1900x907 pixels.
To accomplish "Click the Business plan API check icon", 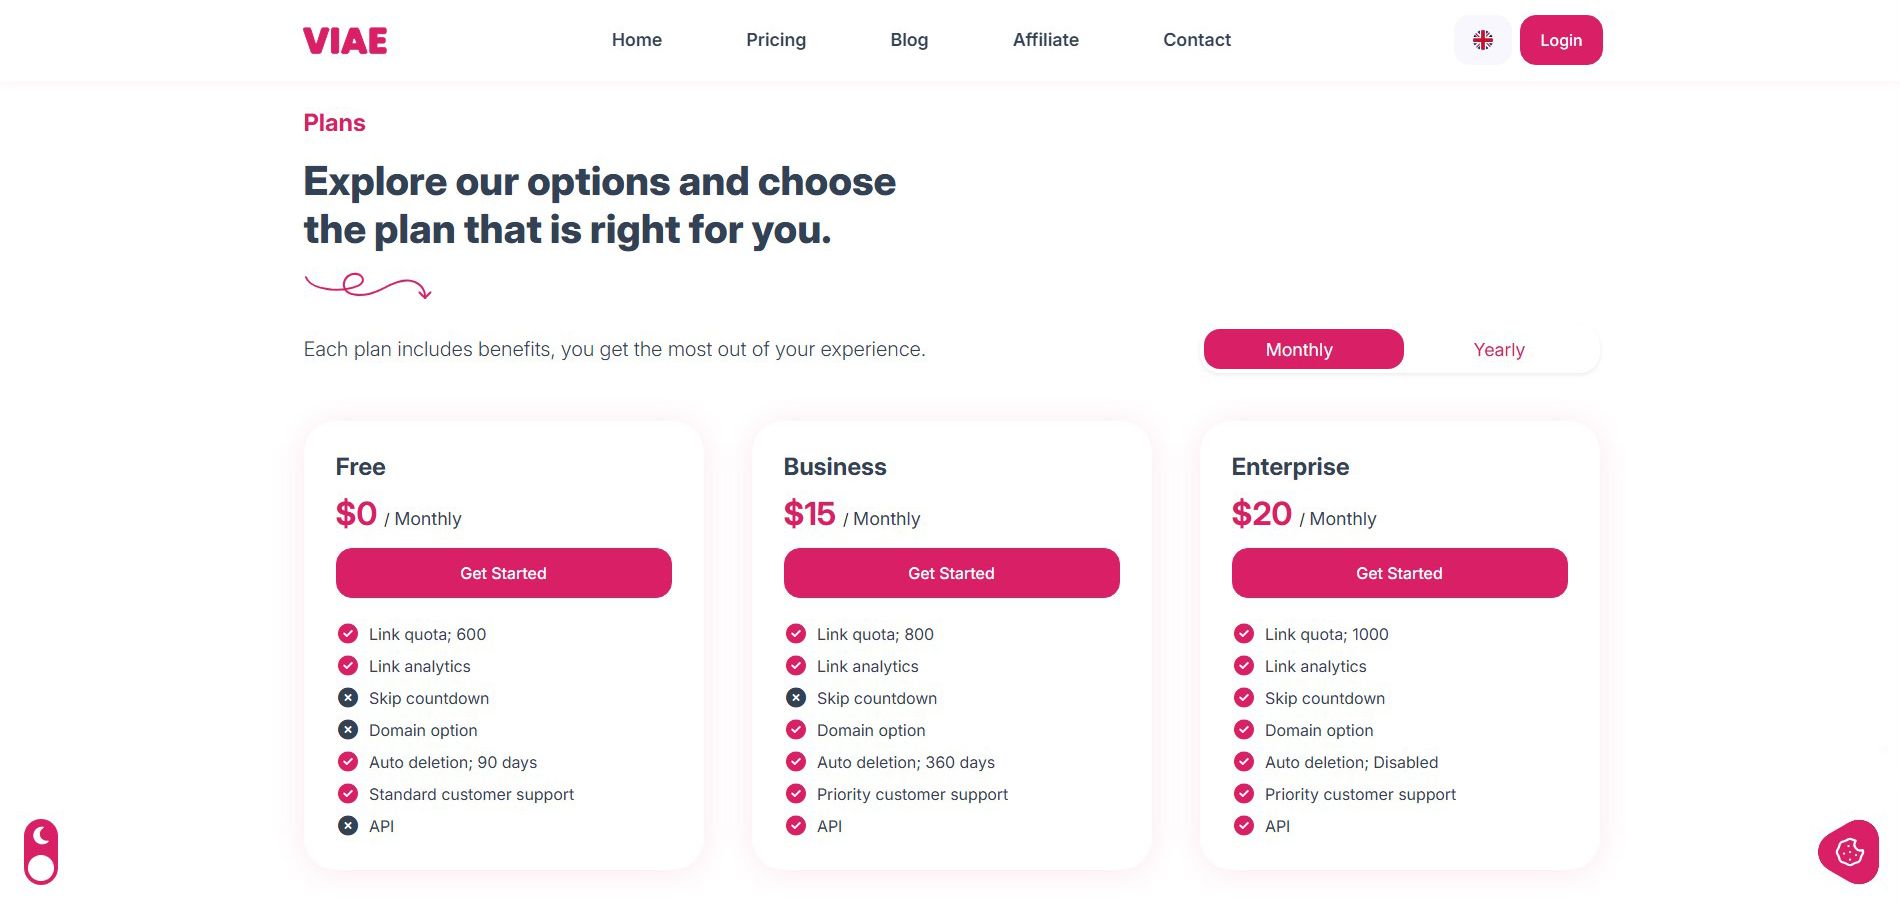I will 796,826.
